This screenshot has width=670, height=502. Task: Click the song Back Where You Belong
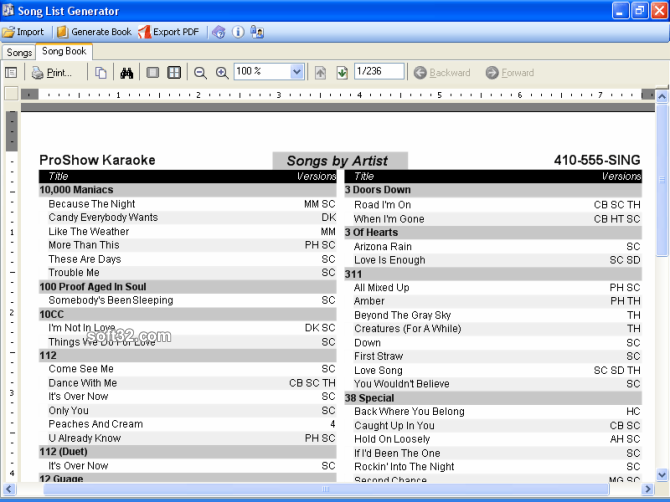coord(409,411)
